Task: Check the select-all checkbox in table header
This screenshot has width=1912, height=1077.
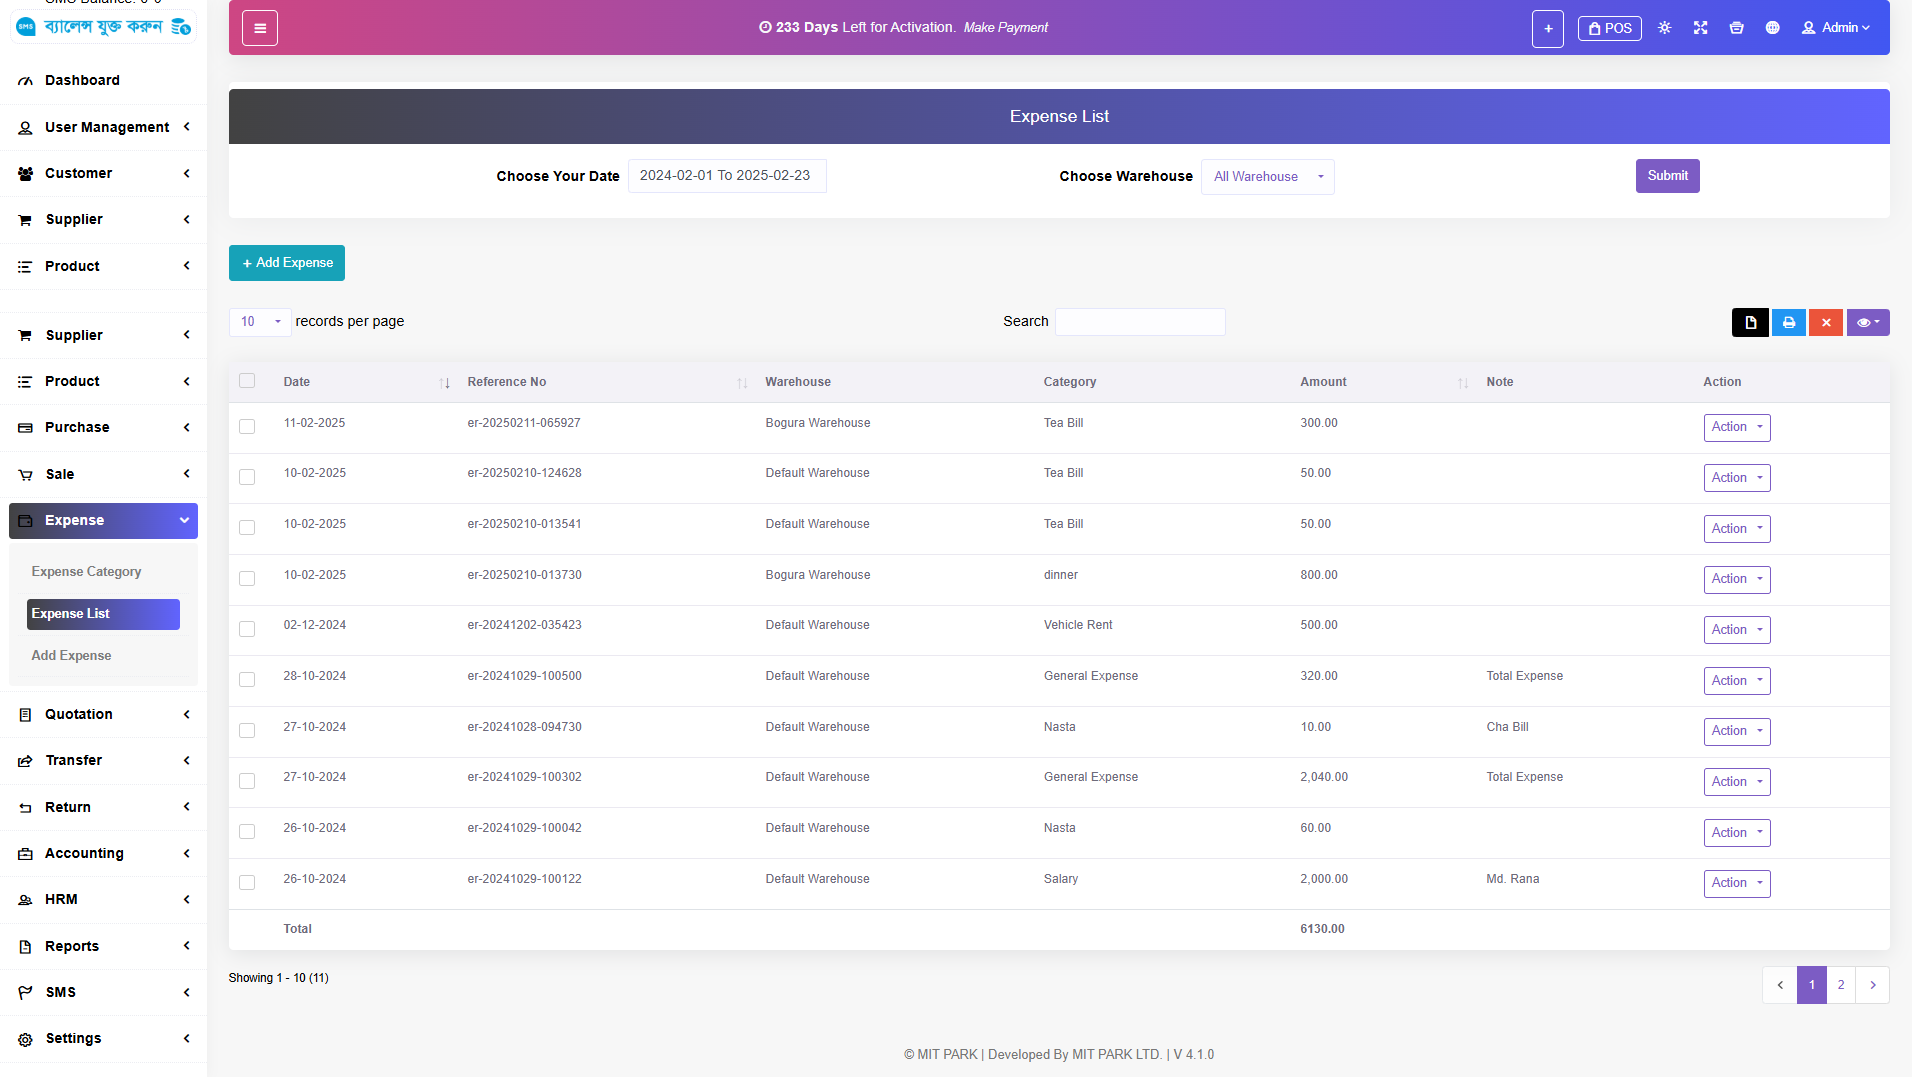Action: point(247,381)
